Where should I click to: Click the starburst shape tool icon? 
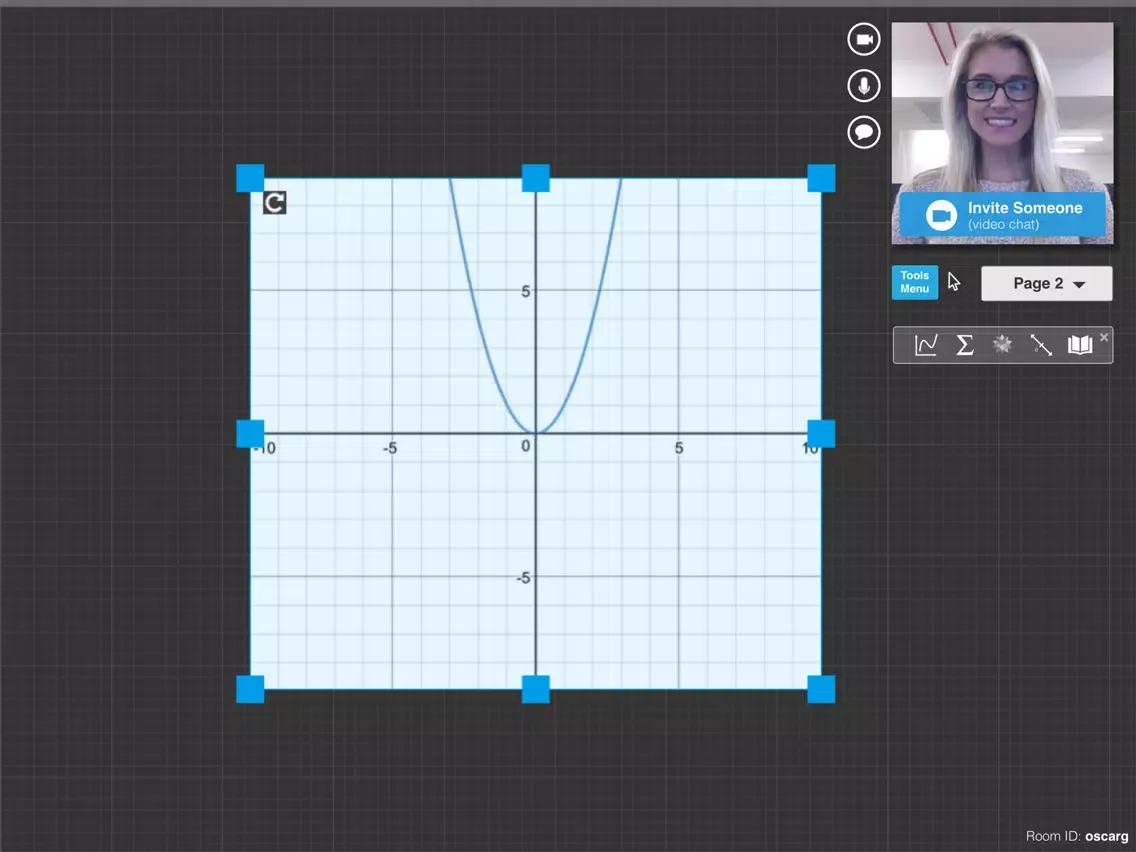pos(1003,345)
